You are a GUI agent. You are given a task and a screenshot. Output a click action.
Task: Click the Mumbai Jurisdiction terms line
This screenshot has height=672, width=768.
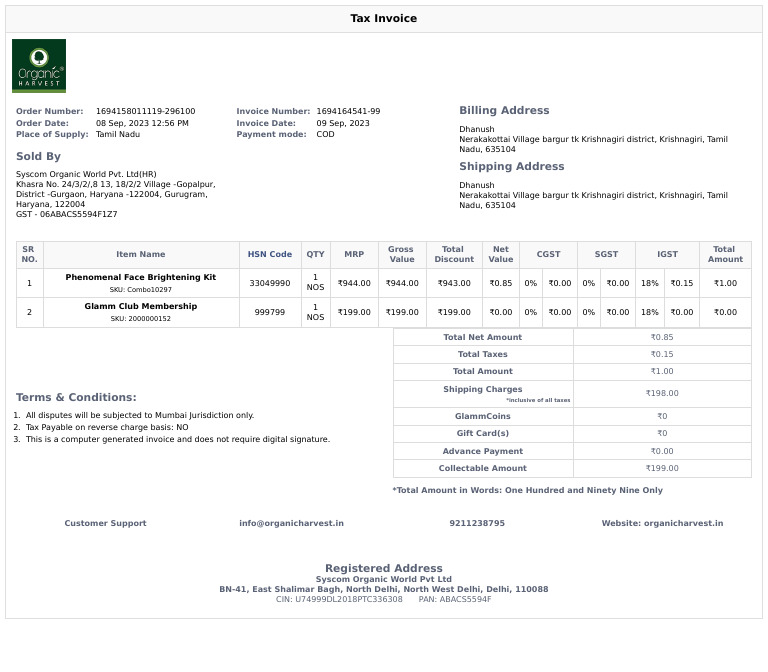tap(140, 415)
